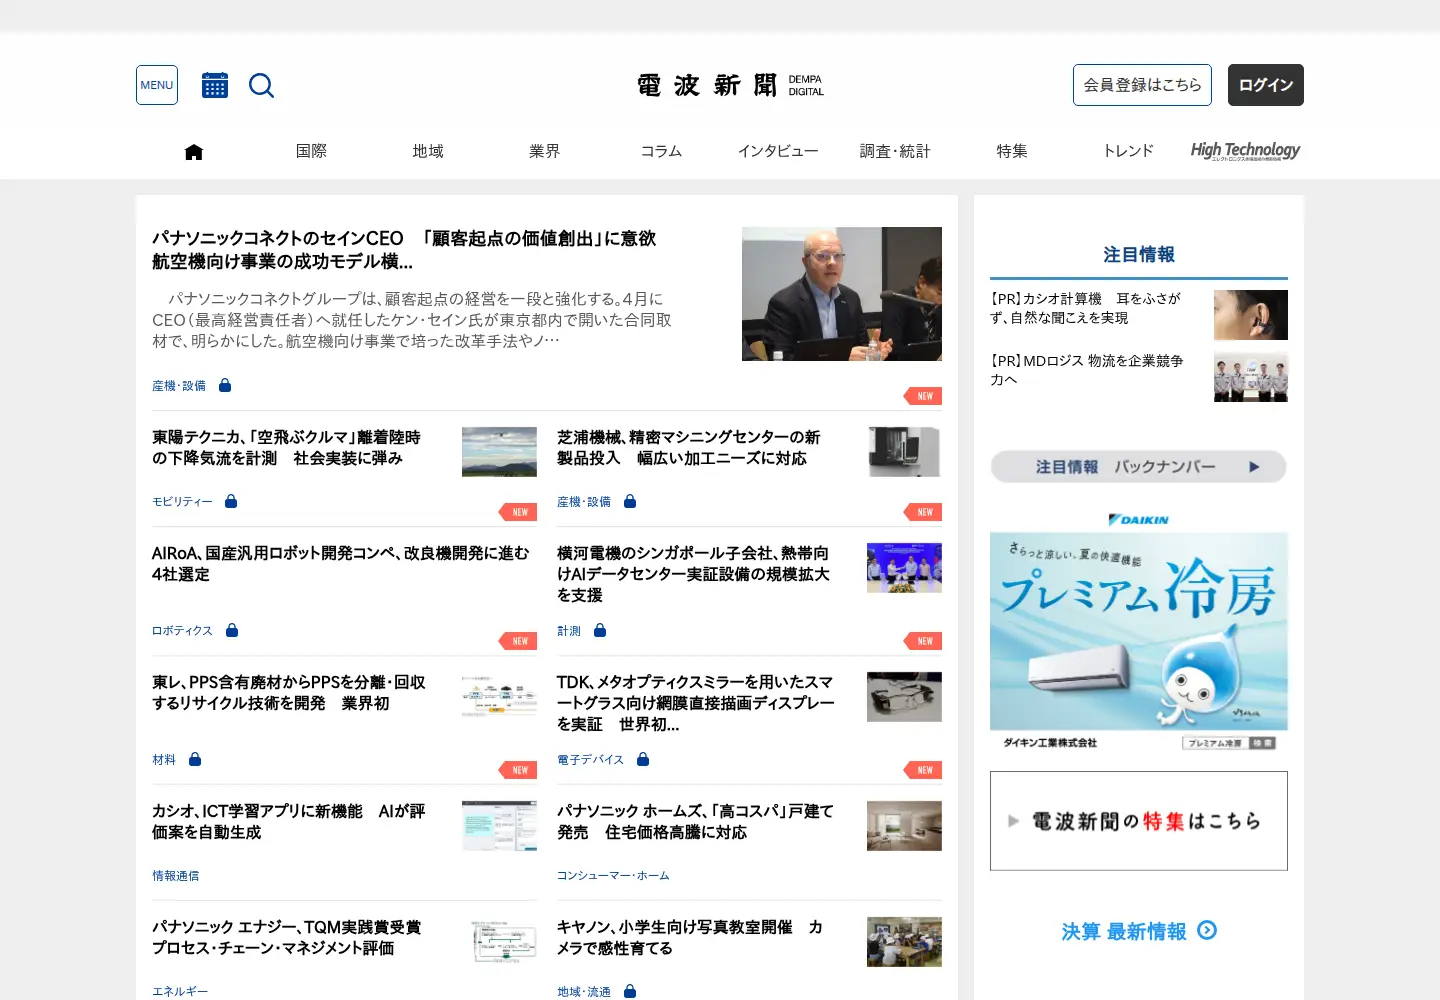The width and height of the screenshot is (1440, 1000).
Task: Open the PR カシオ計算機 link
Action: click(x=1087, y=308)
